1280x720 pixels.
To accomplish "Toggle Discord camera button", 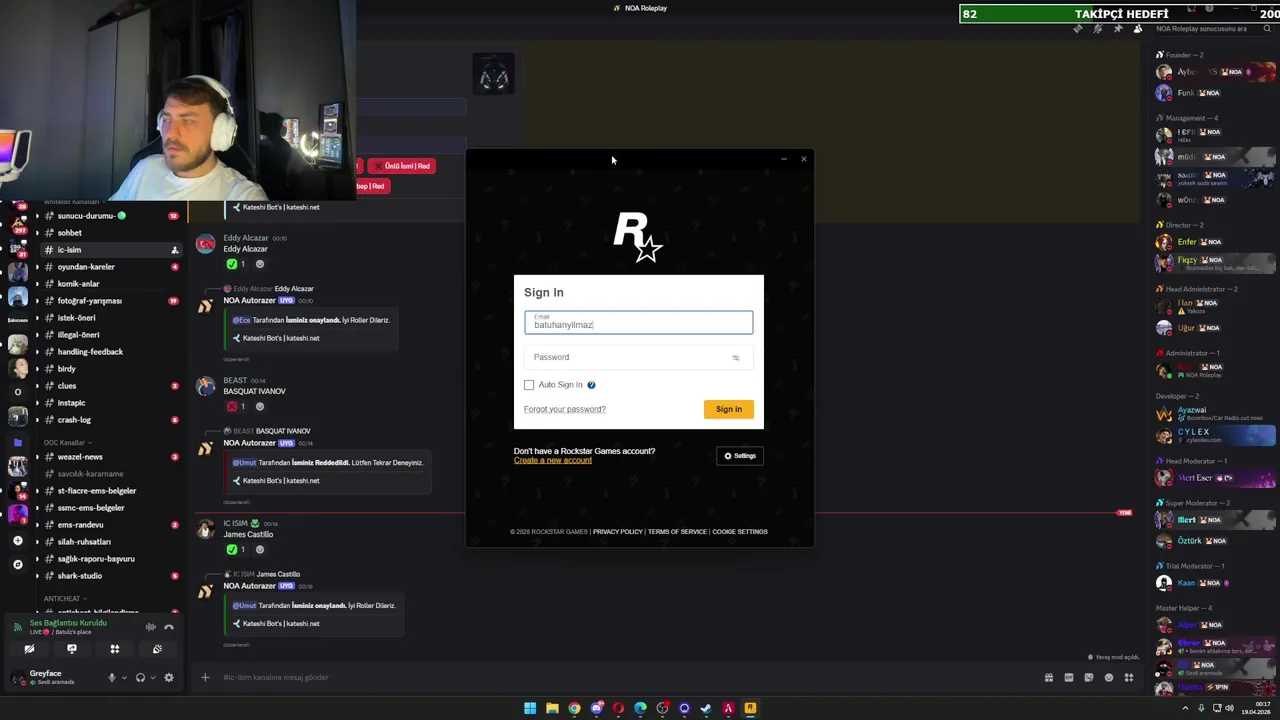I will tap(29, 649).
